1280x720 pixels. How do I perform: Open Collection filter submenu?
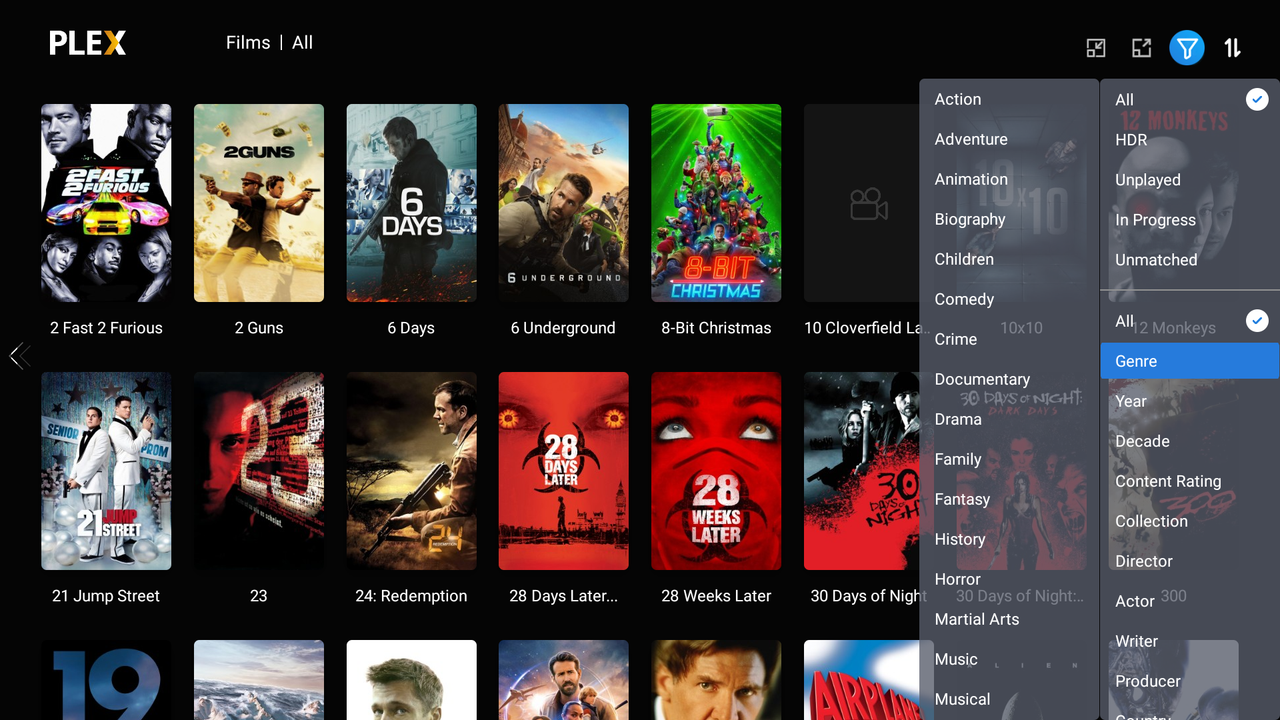tap(1190, 521)
